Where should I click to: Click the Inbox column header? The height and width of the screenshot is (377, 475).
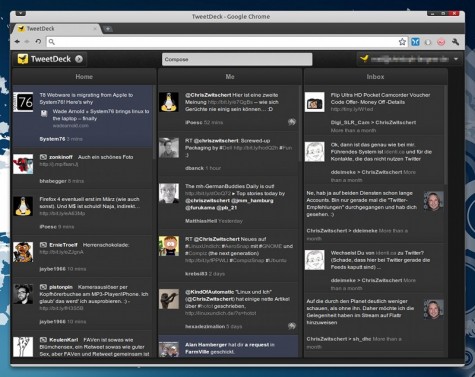375,77
